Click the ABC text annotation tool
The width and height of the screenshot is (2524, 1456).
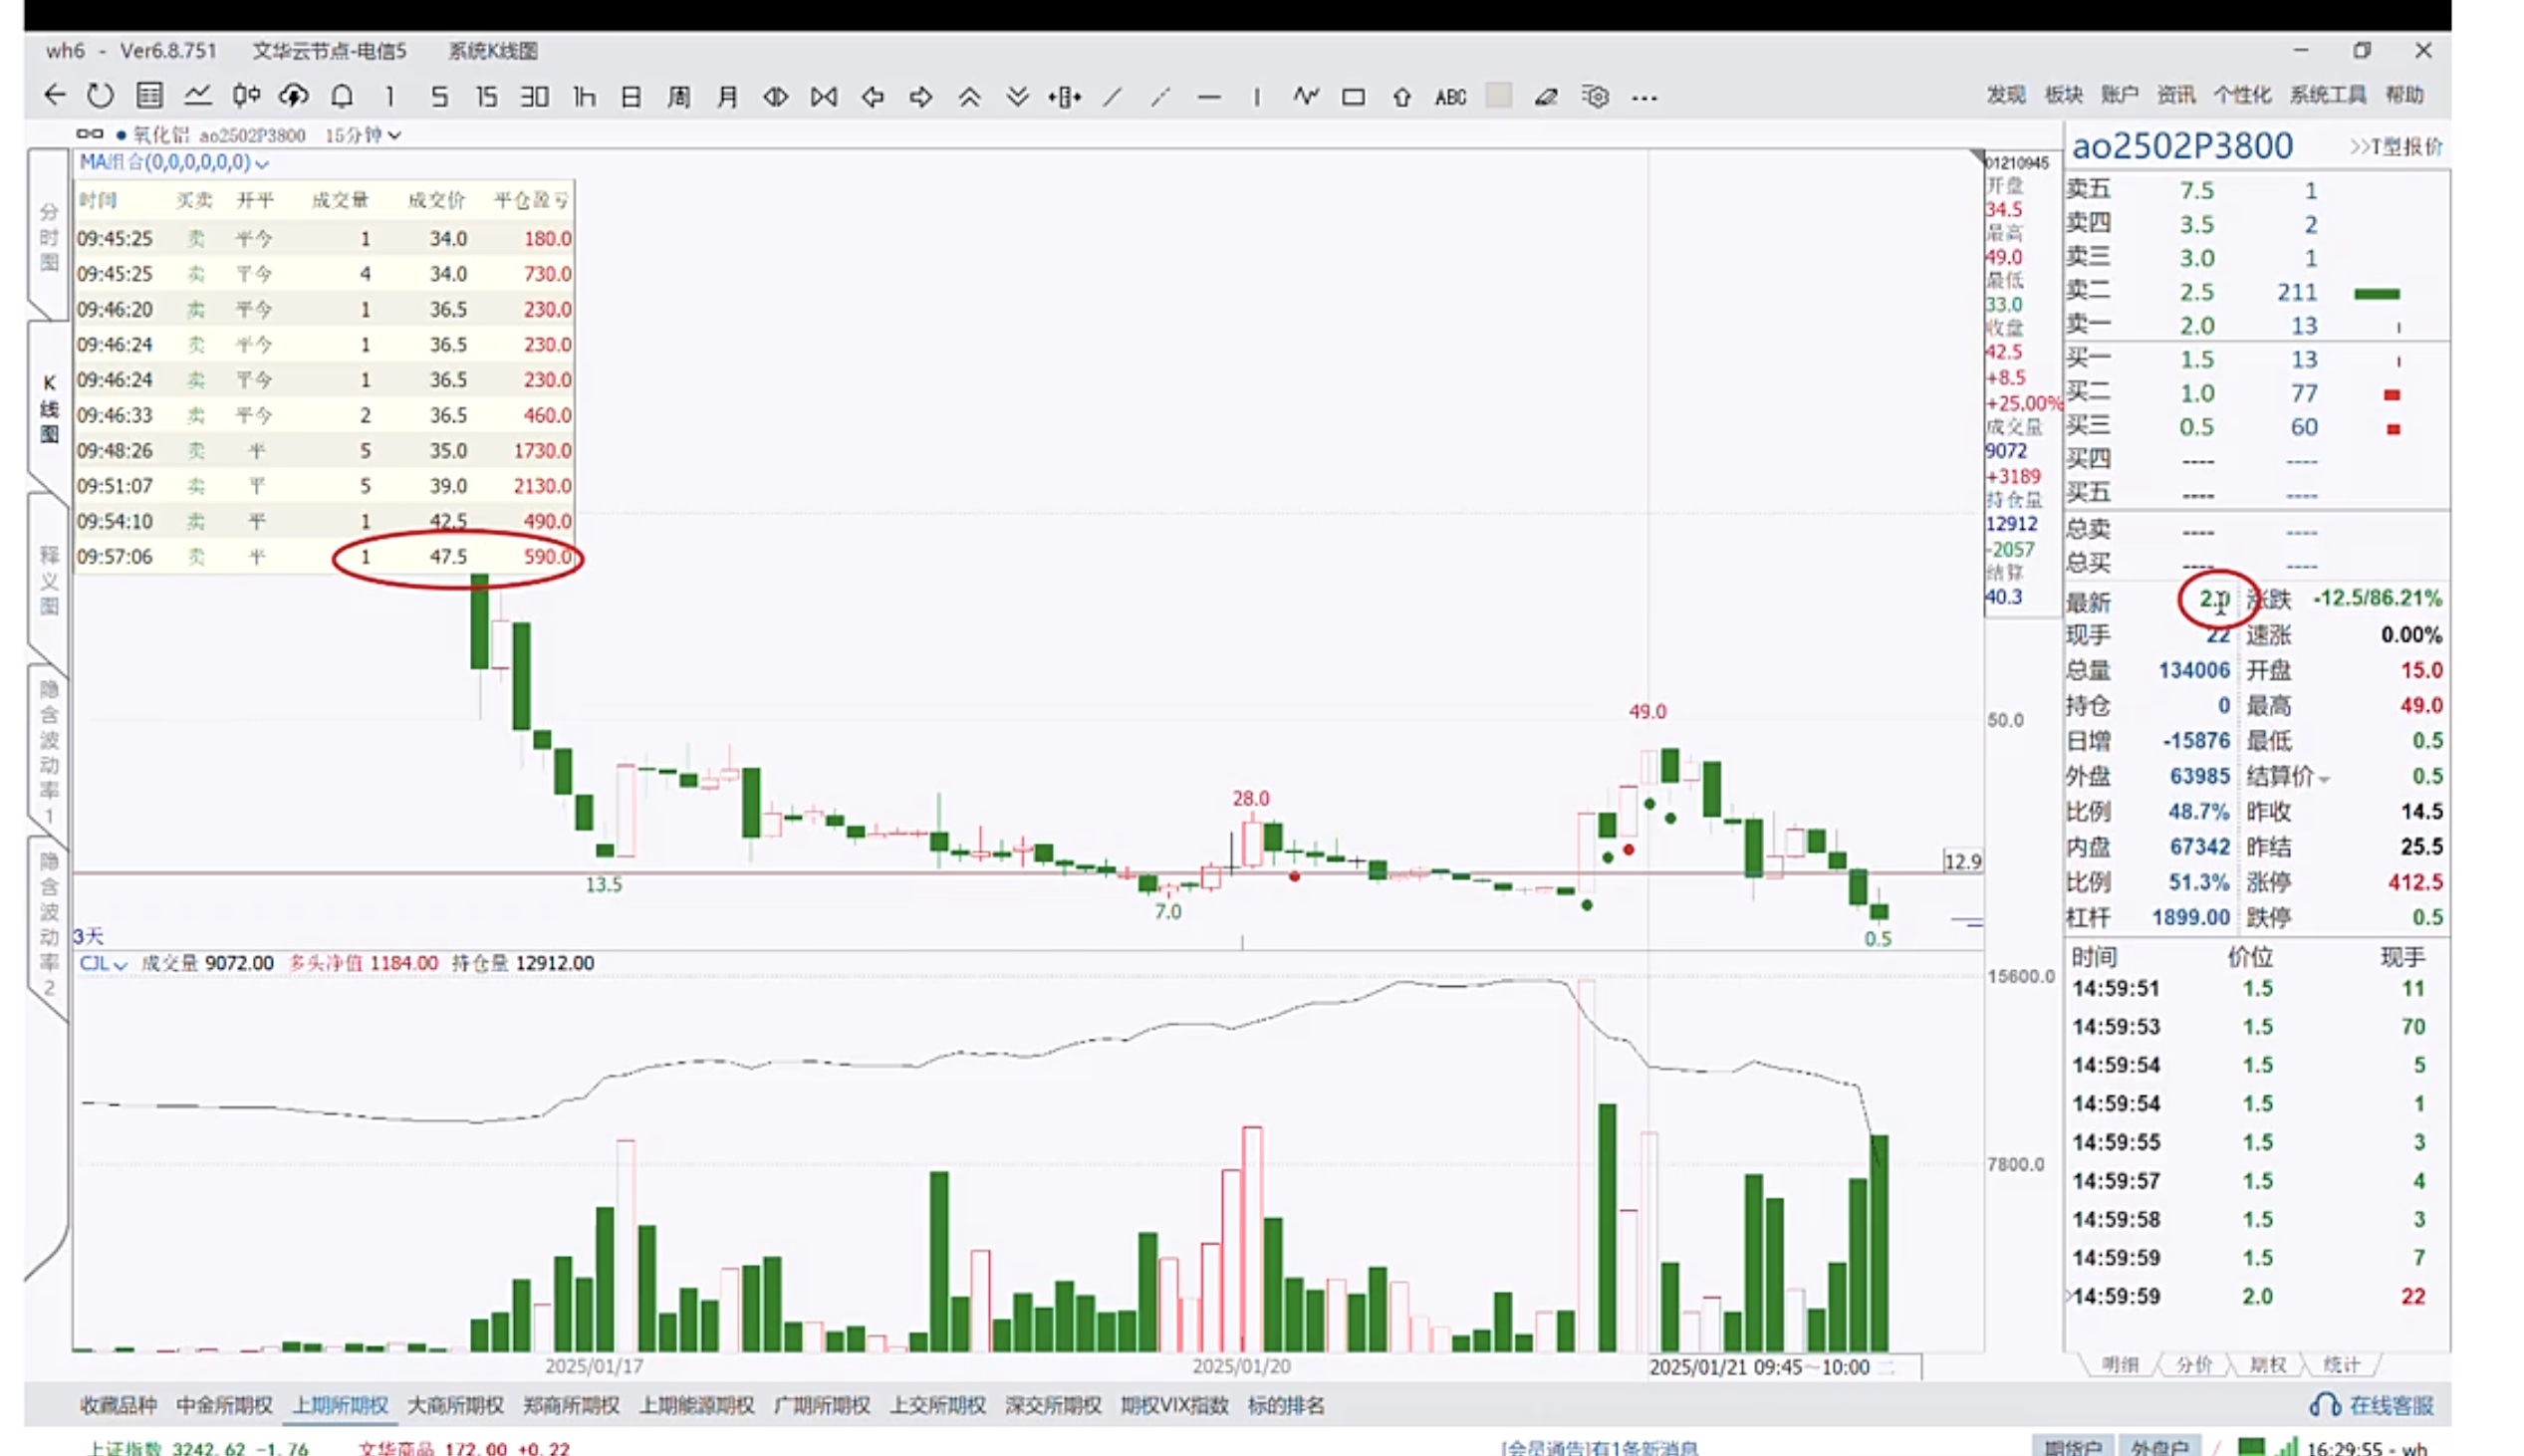[x=1450, y=97]
